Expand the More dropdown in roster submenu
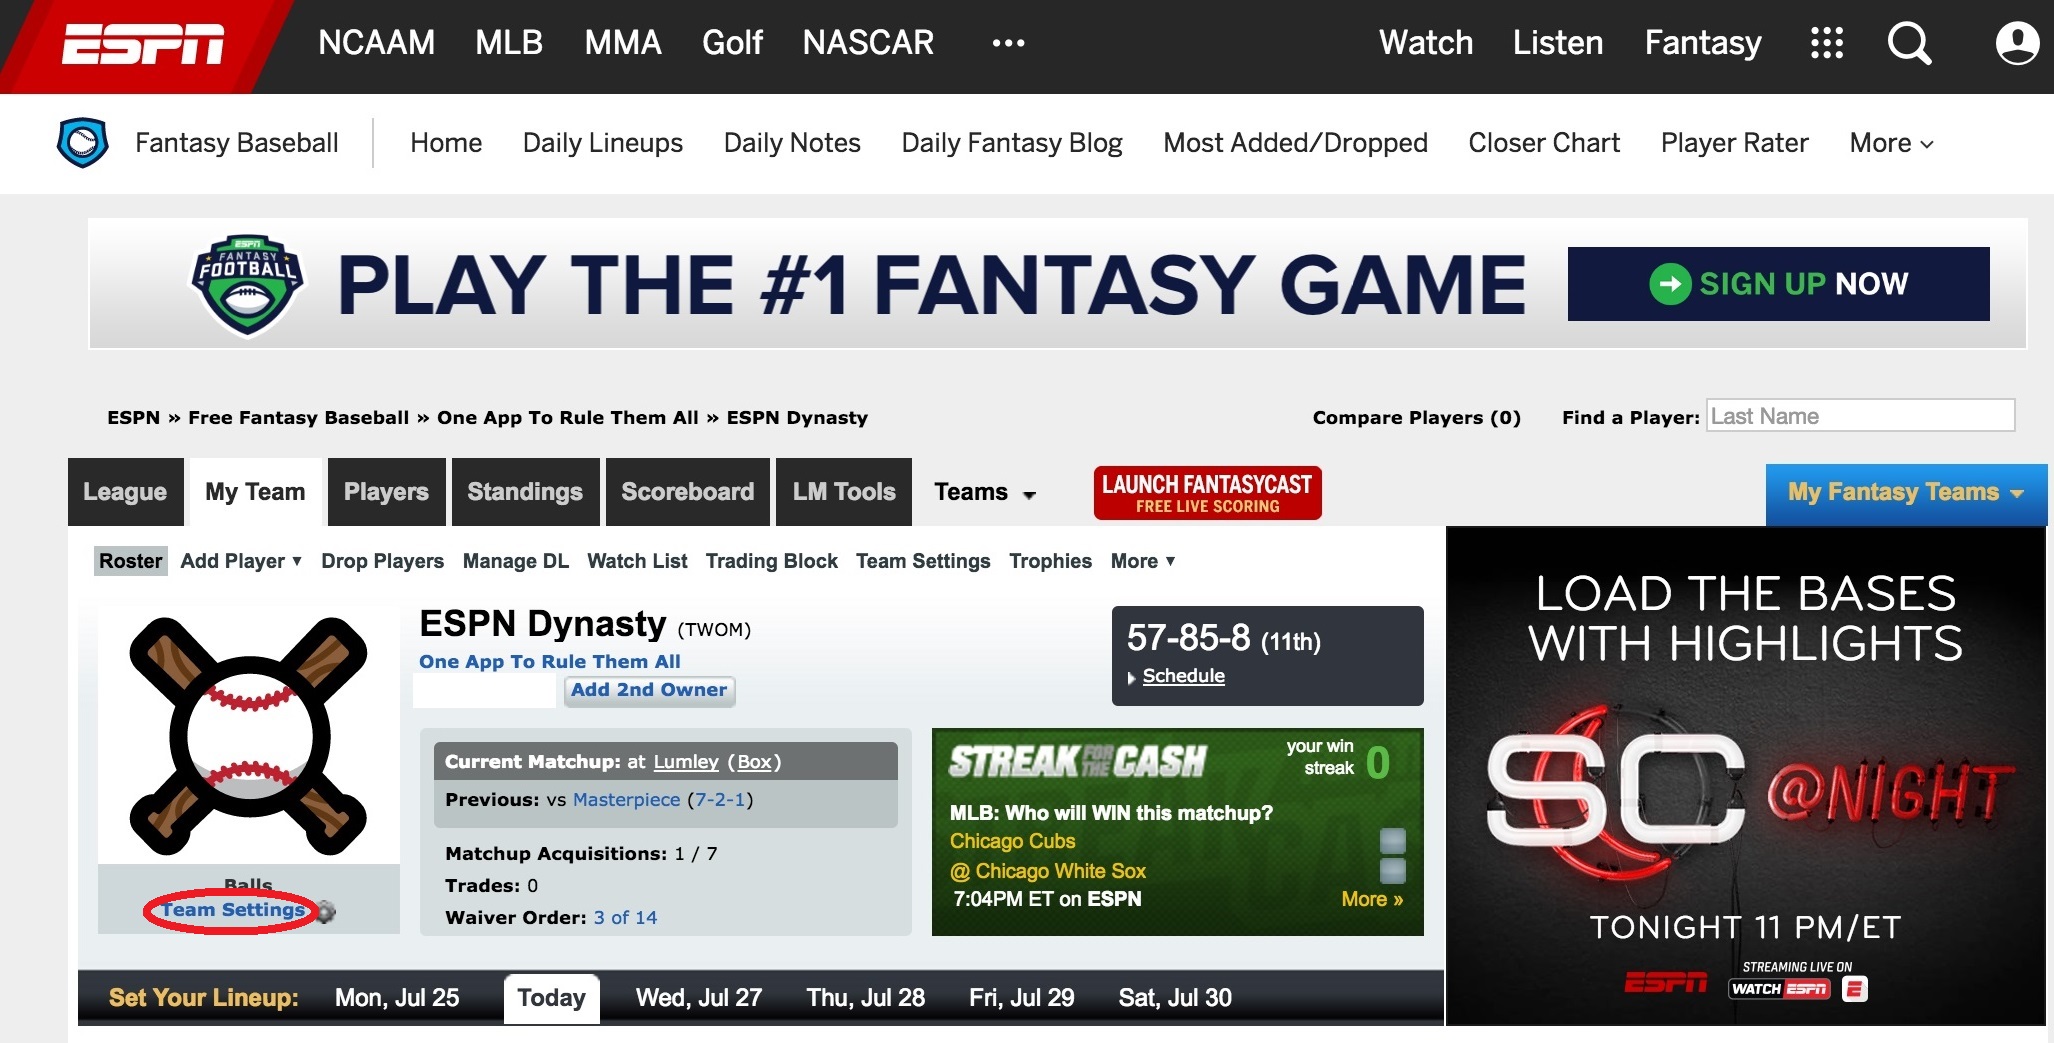The width and height of the screenshot is (2054, 1043). pos(1143,561)
